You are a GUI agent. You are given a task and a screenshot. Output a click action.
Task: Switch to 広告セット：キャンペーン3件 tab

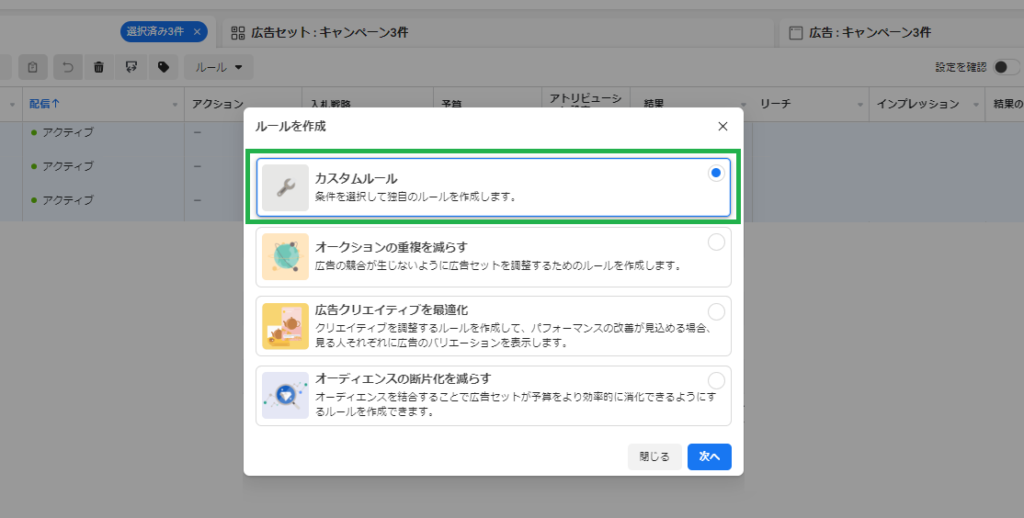coord(498,33)
